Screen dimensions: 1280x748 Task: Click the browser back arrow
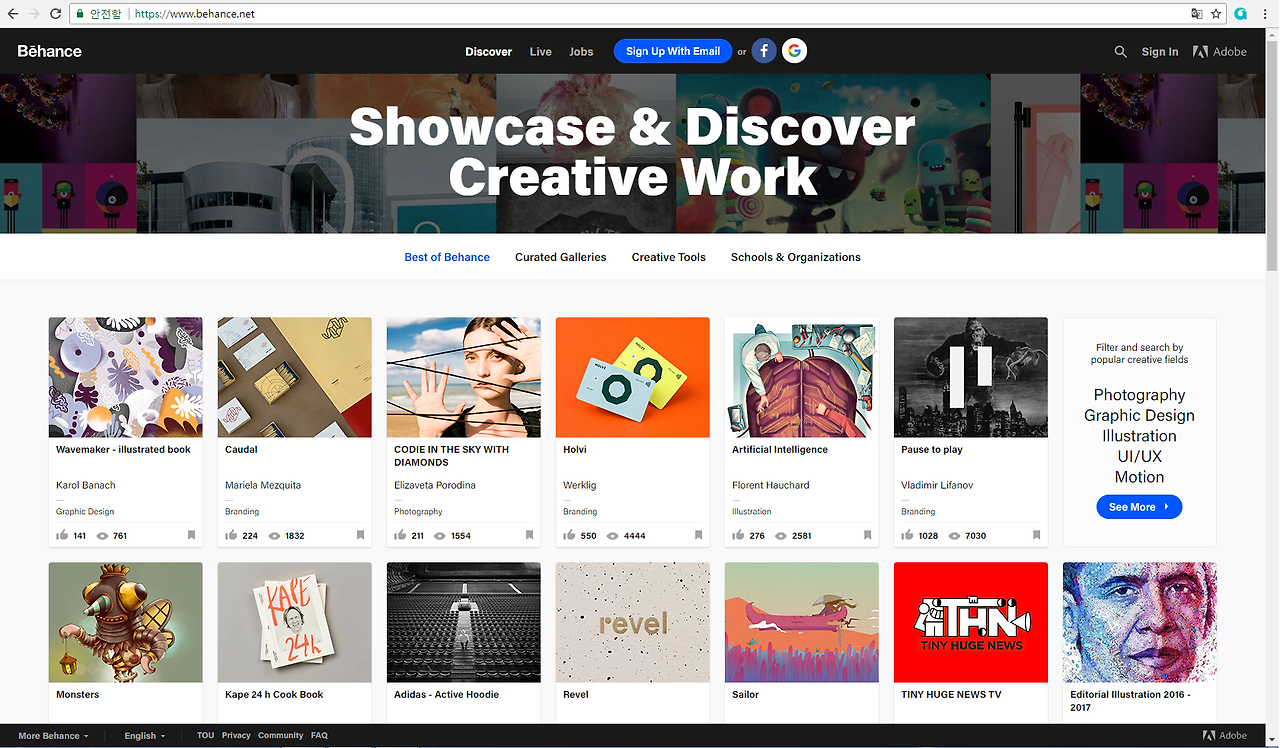point(13,14)
